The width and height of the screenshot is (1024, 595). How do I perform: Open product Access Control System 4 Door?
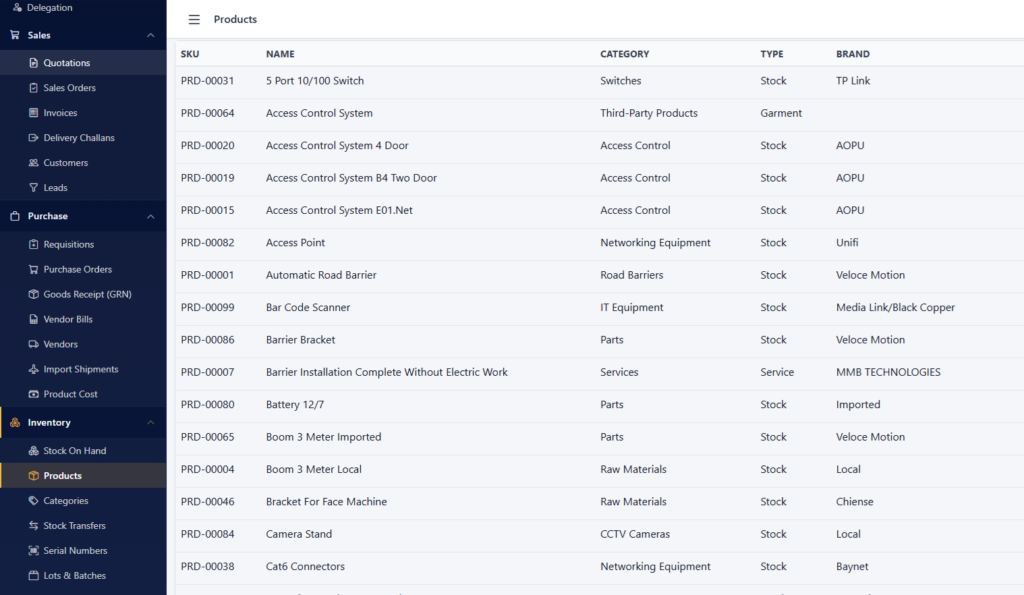337,146
